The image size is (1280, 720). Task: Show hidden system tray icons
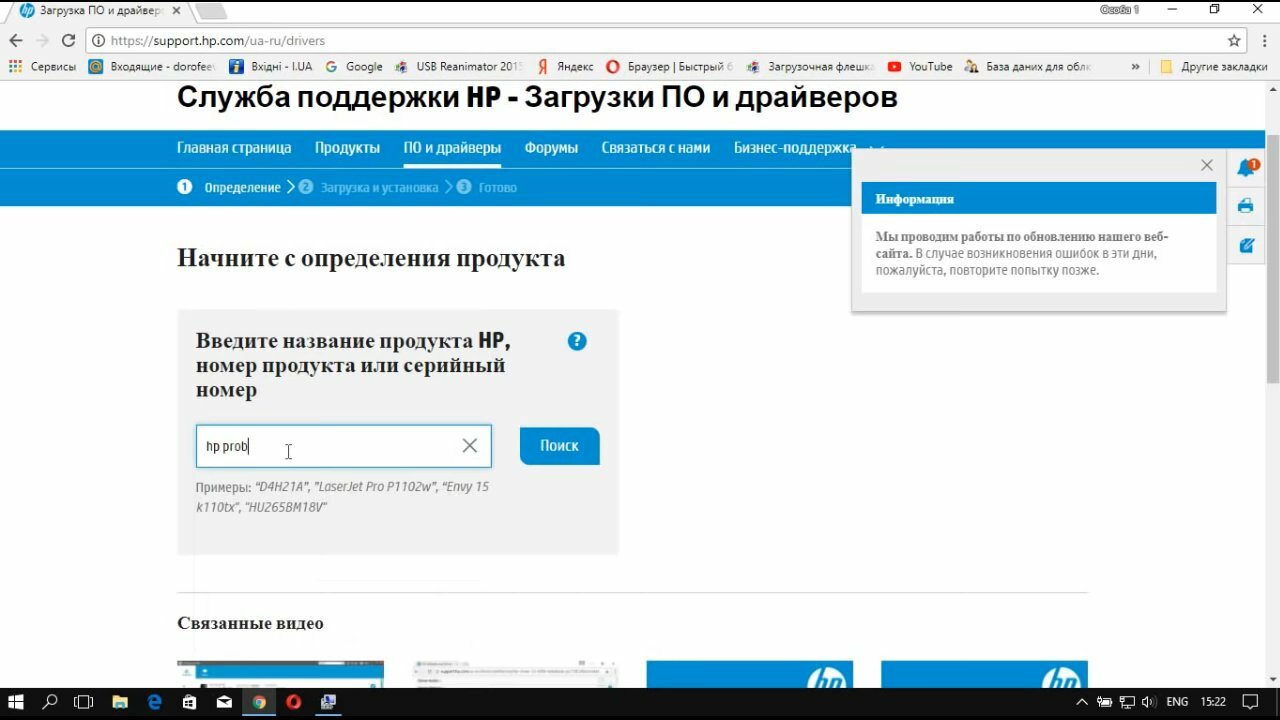coord(1082,702)
